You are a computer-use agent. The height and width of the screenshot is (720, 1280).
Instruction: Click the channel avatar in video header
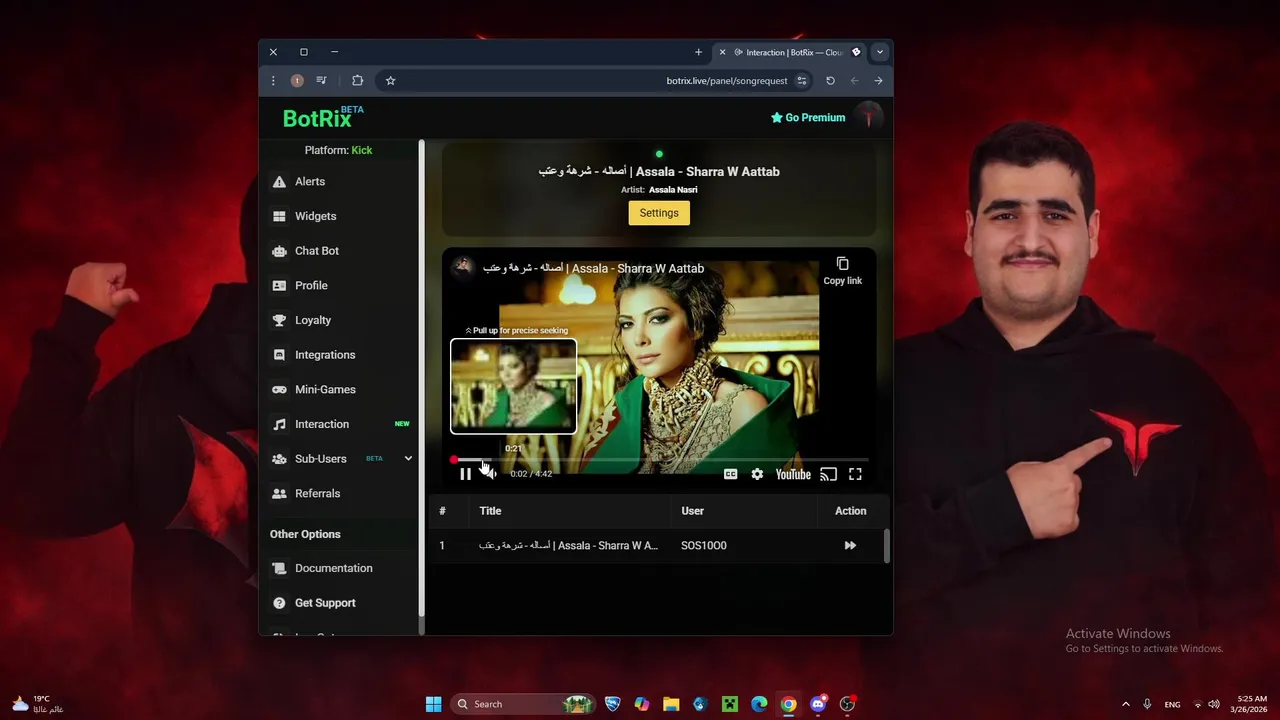[x=462, y=267]
